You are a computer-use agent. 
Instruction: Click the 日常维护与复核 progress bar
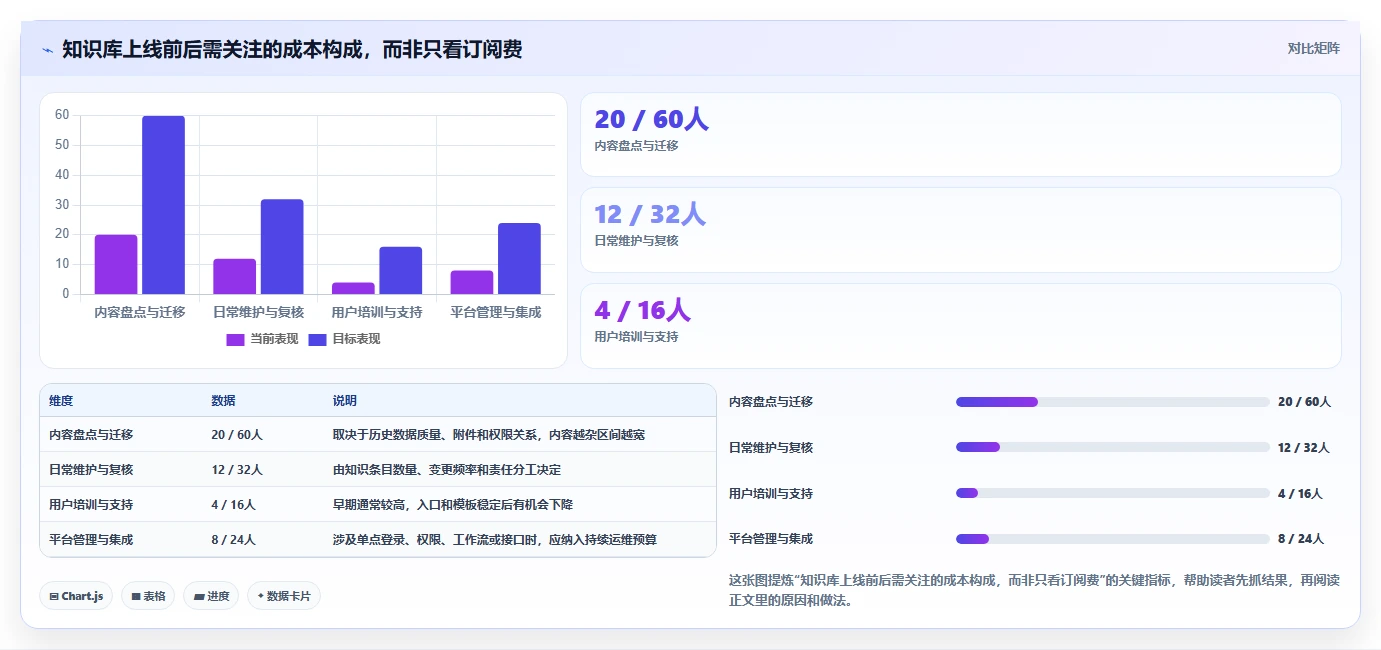tap(1112, 447)
